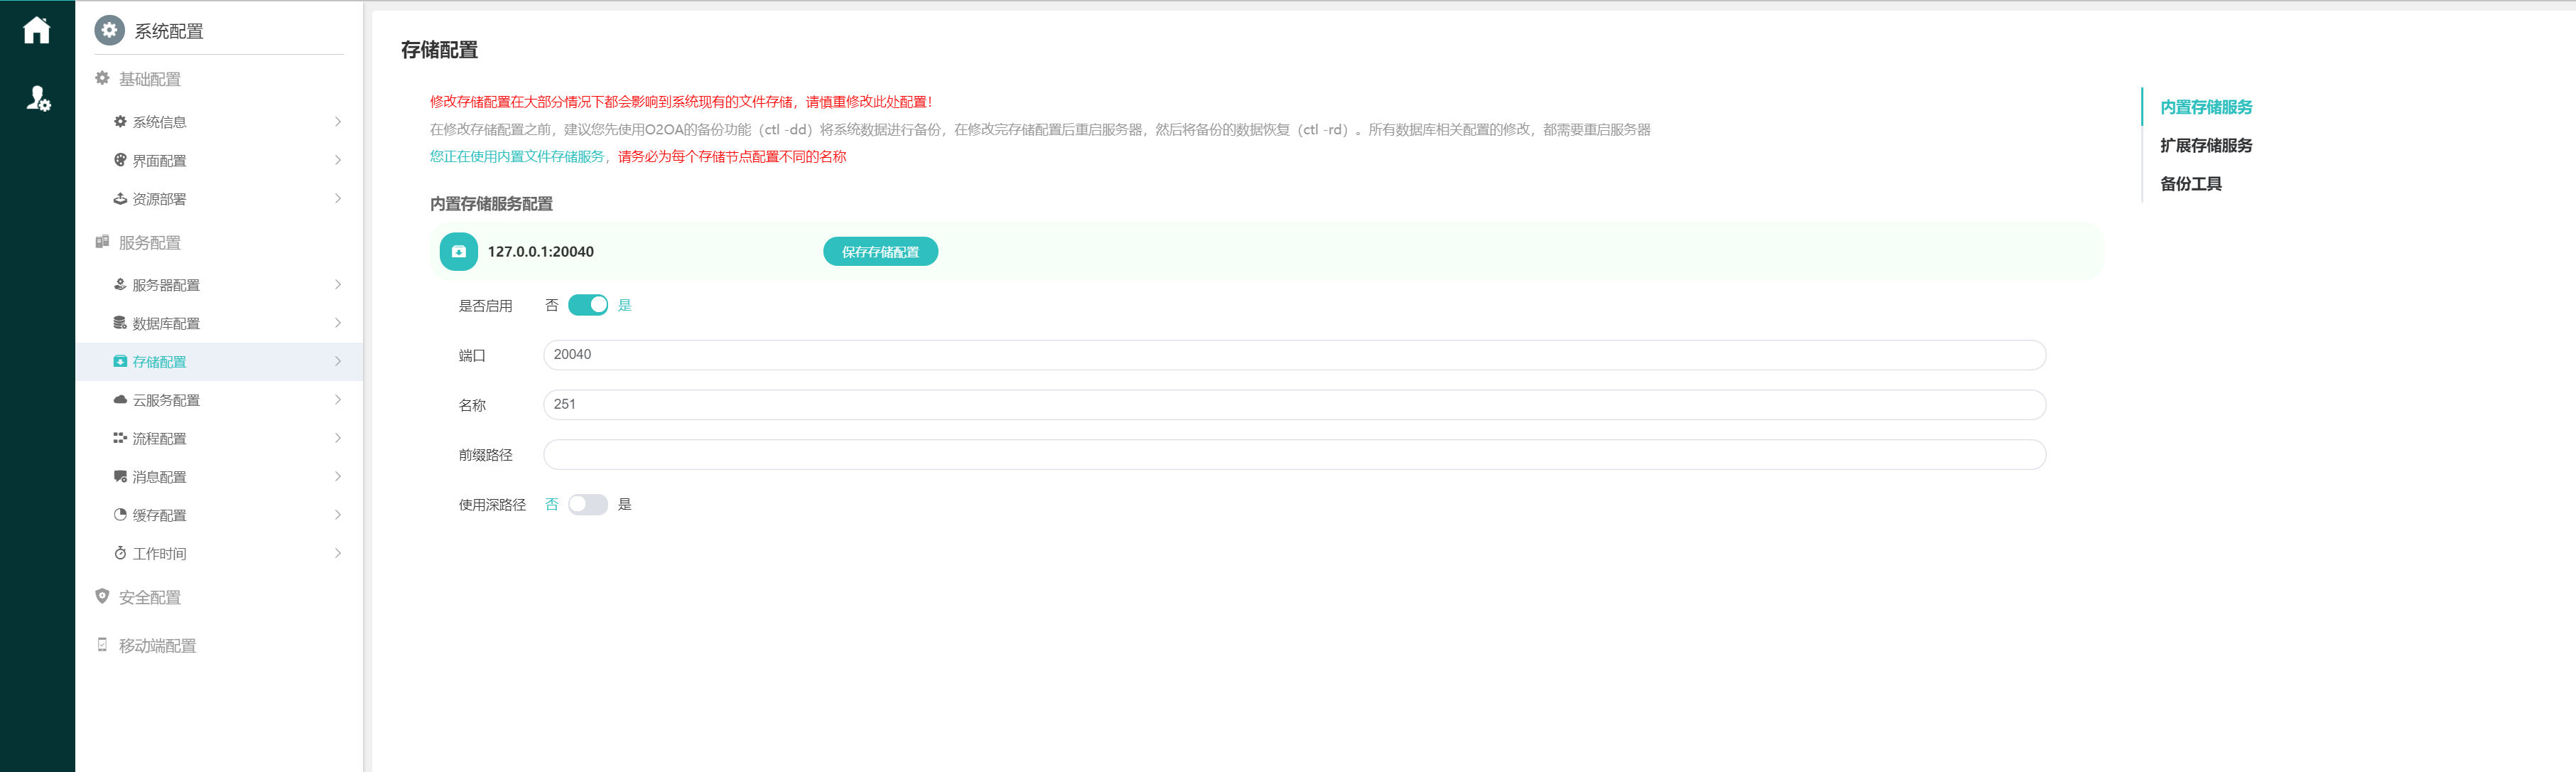This screenshot has width=2576, height=772.
Task: Click the home icon in left bar
Action: (x=37, y=30)
